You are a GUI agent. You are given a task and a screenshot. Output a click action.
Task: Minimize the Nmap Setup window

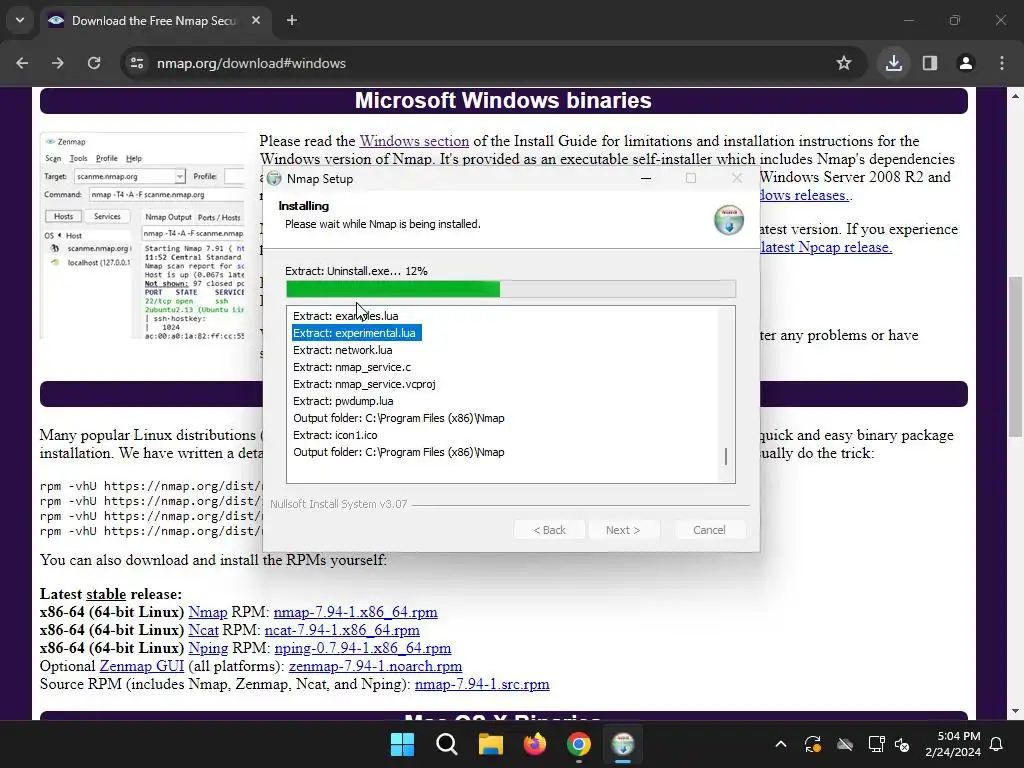646,178
